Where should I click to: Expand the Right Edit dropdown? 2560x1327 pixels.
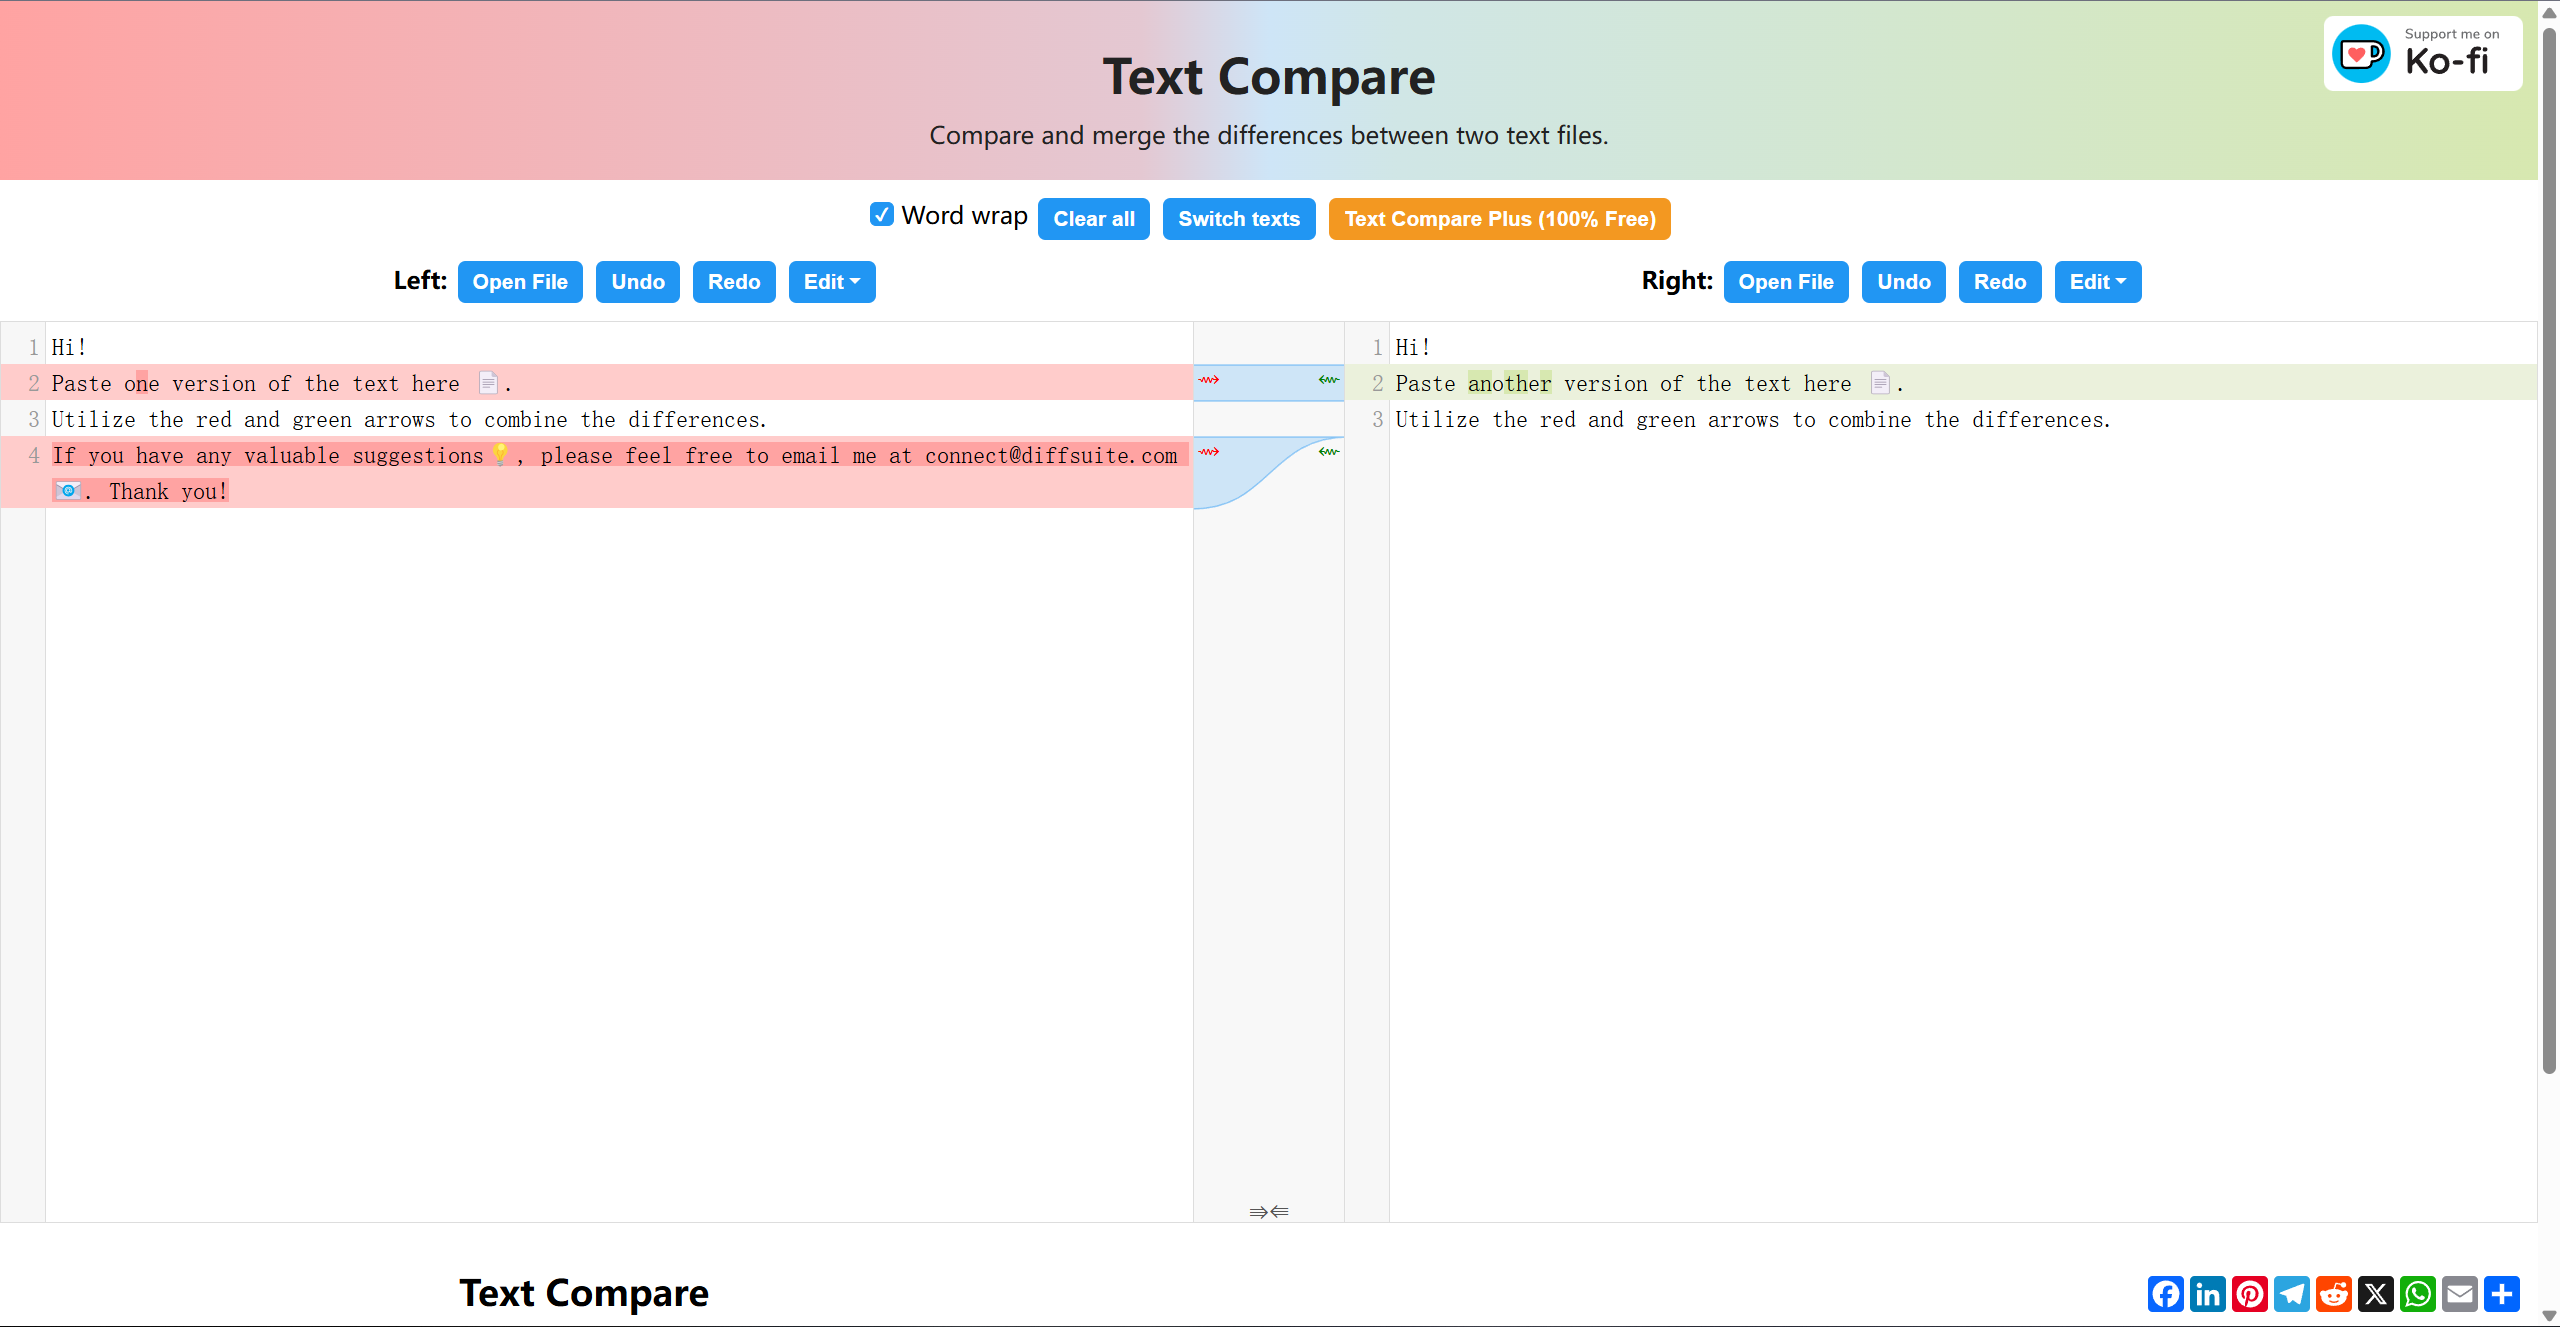click(2097, 282)
